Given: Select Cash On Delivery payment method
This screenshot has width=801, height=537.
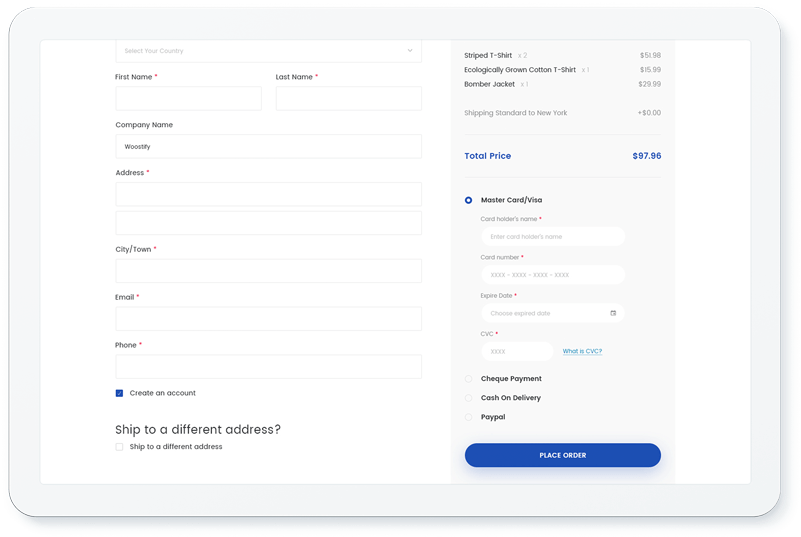Looking at the screenshot, I should pos(468,398).
